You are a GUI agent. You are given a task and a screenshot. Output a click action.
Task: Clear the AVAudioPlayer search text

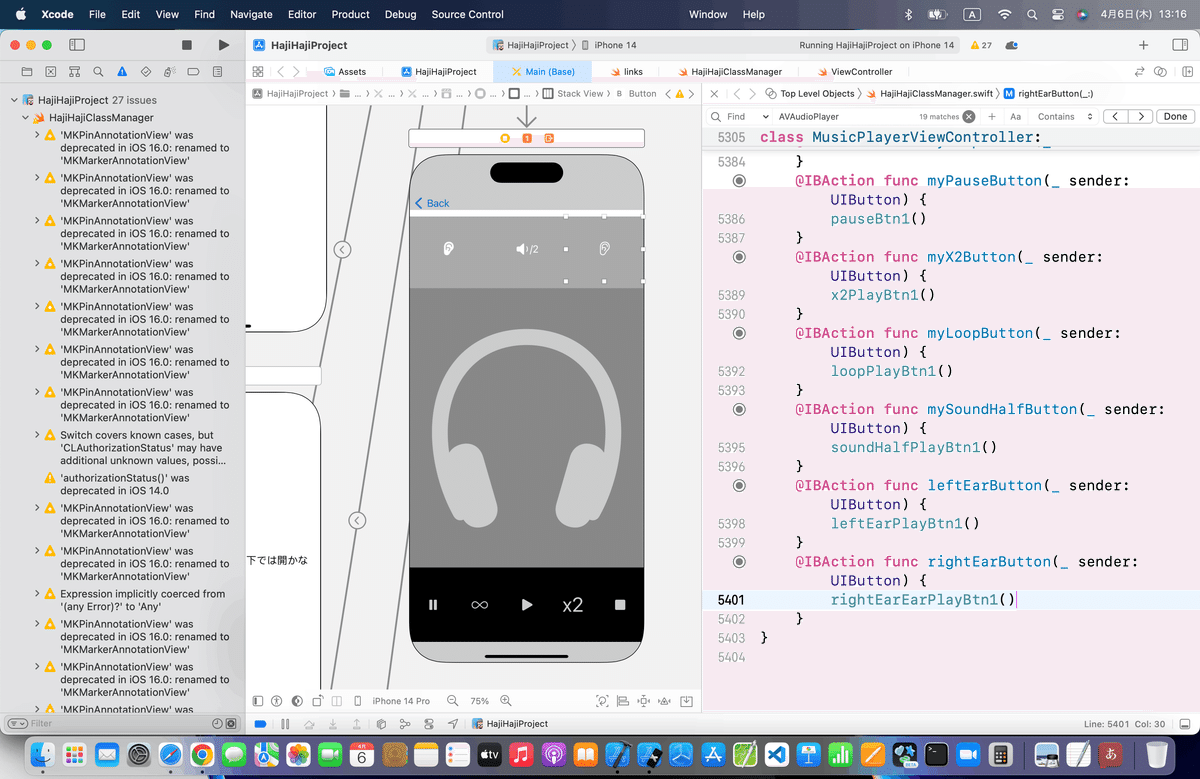pos(968,117)
